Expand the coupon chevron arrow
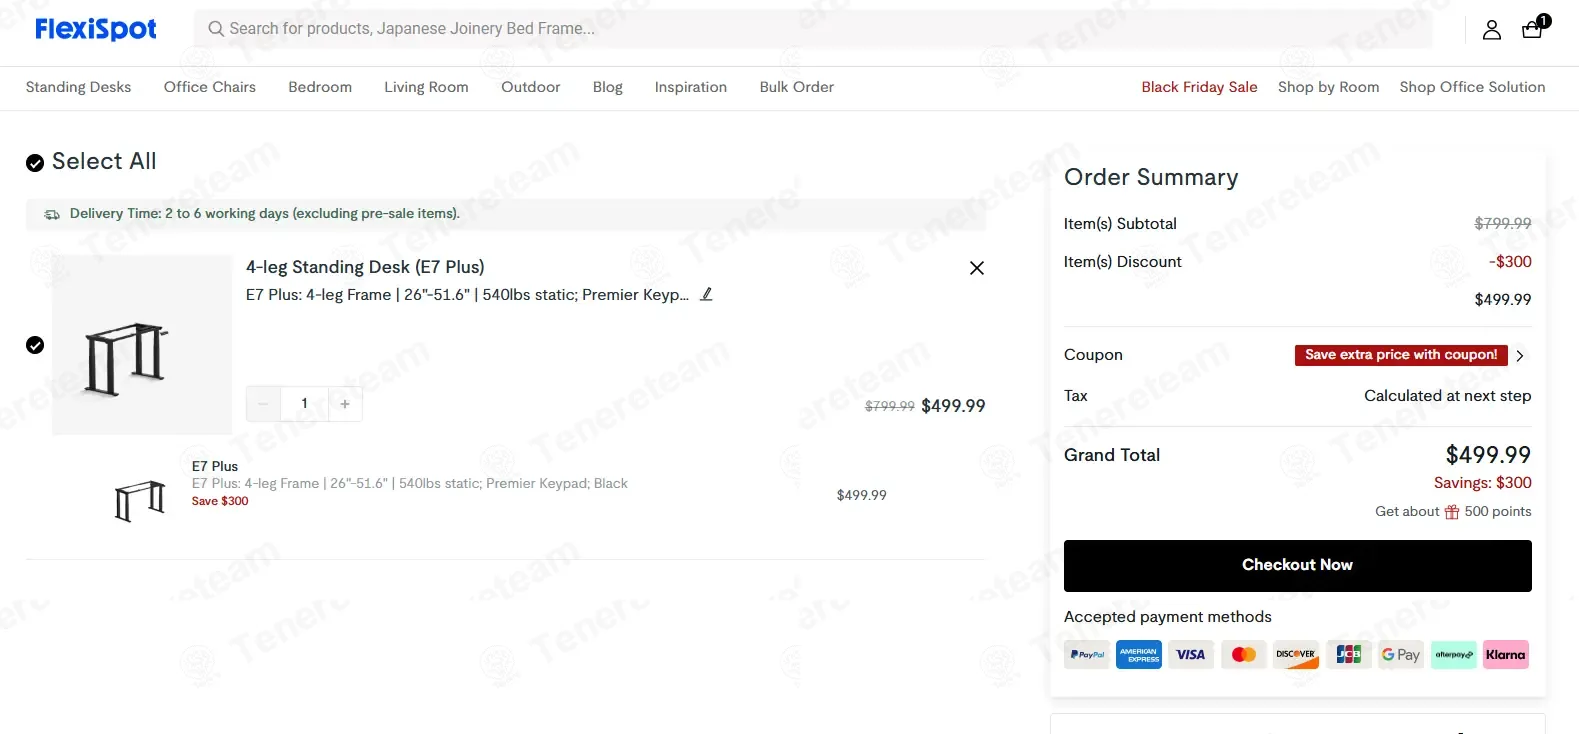The image size is (1579, 734). pos(1520,356)
